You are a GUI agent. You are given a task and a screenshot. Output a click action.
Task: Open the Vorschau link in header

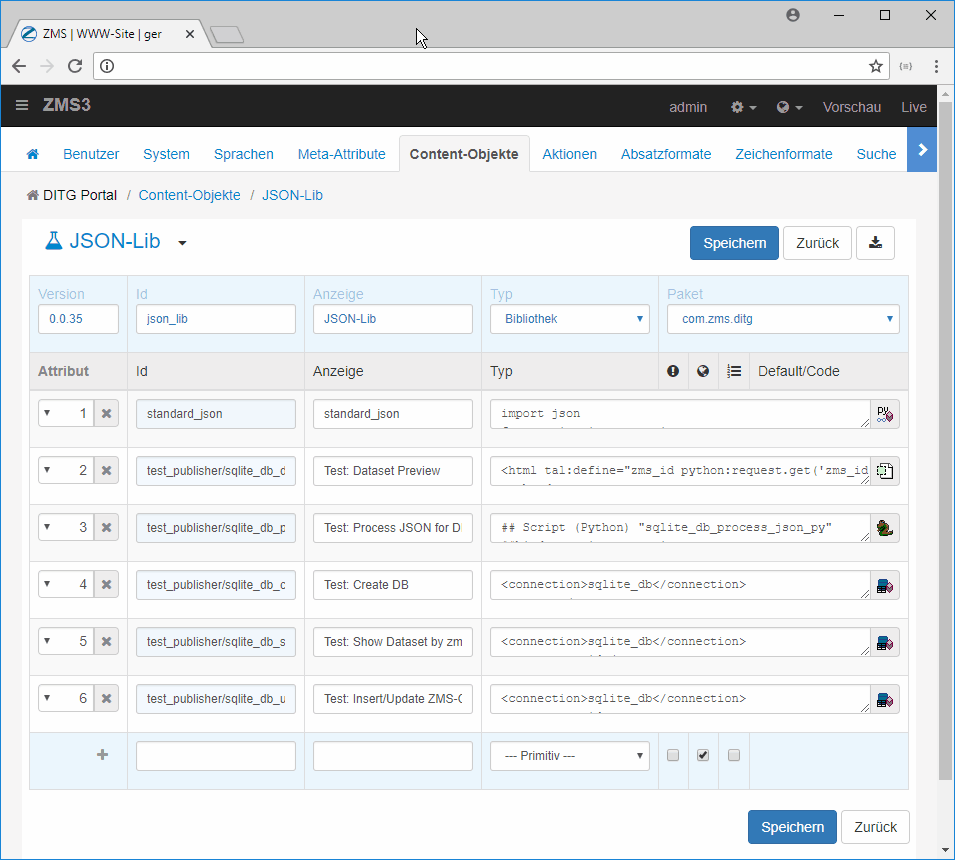coord(851,107)
